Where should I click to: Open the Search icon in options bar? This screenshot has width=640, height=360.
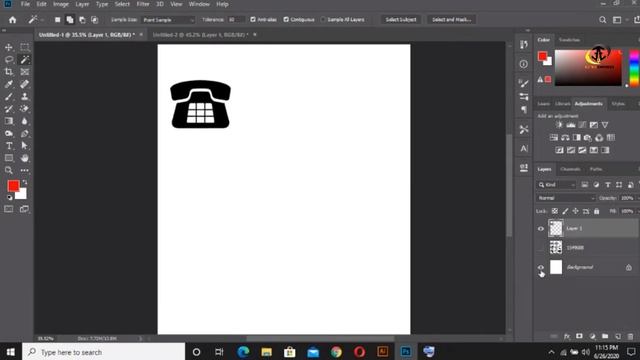click(602, 20)
